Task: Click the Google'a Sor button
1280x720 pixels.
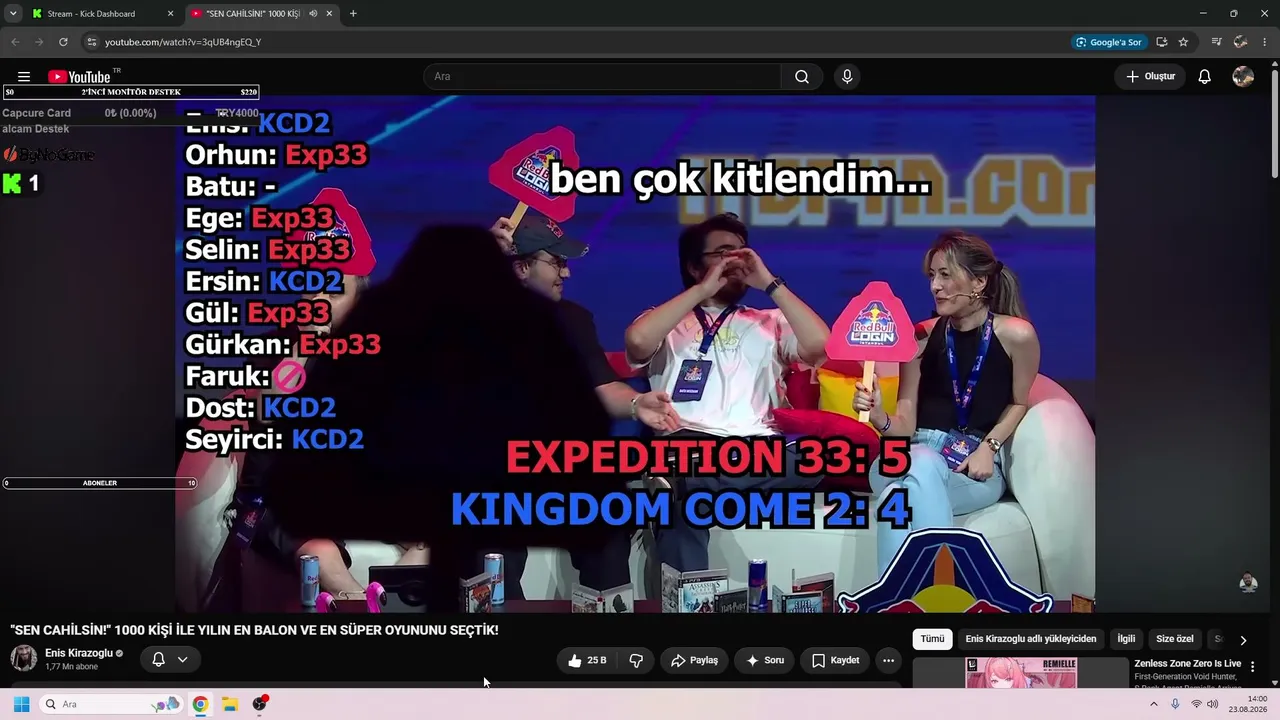Action: [x=1108, y=42]
